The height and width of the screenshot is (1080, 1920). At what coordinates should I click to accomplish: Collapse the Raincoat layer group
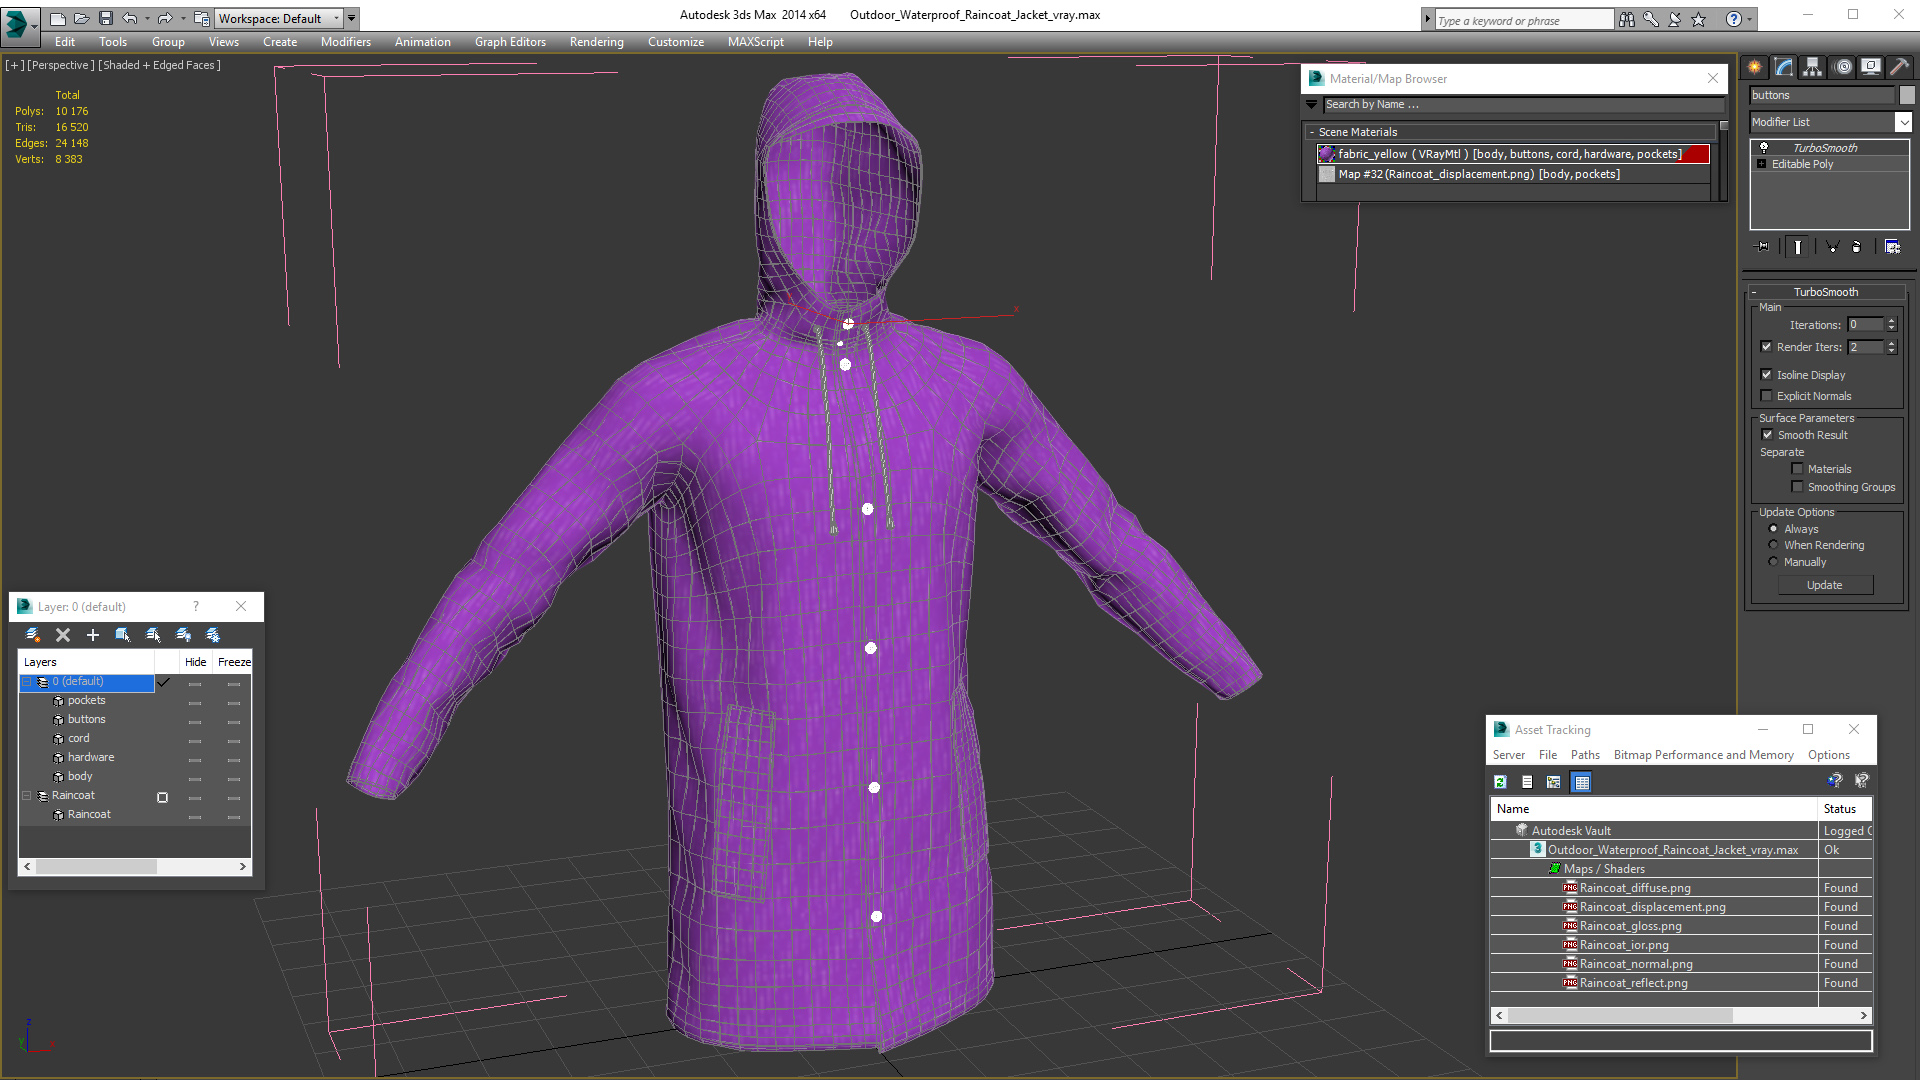point(27,796)
